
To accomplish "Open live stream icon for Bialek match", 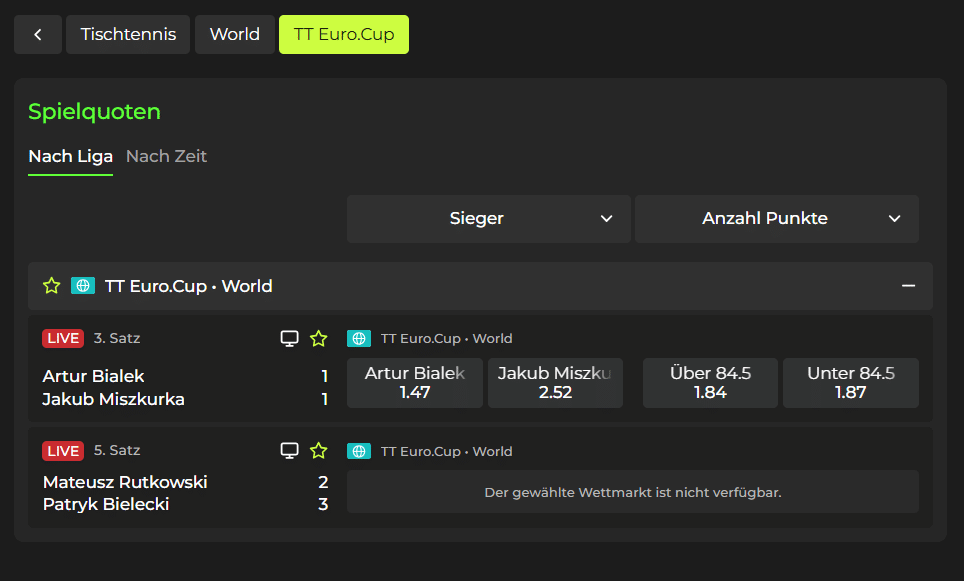I will [x=290, y=338].
